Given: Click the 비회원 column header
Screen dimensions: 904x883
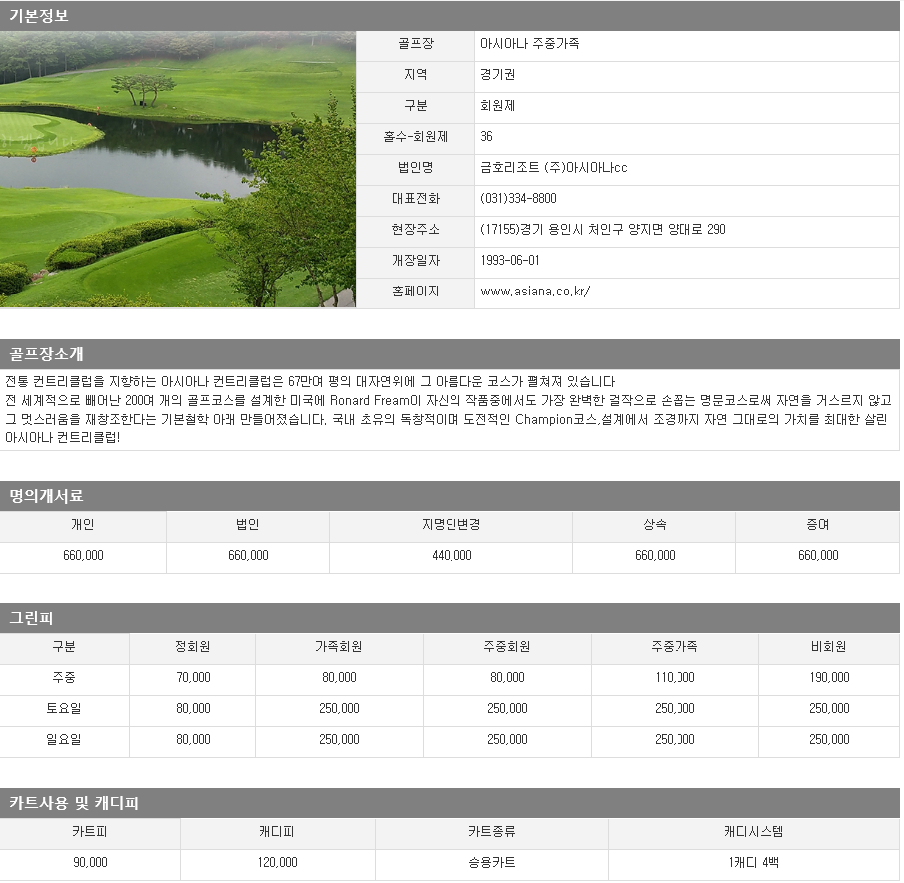Looking at the screenshot, I should (x=828, y=647).
